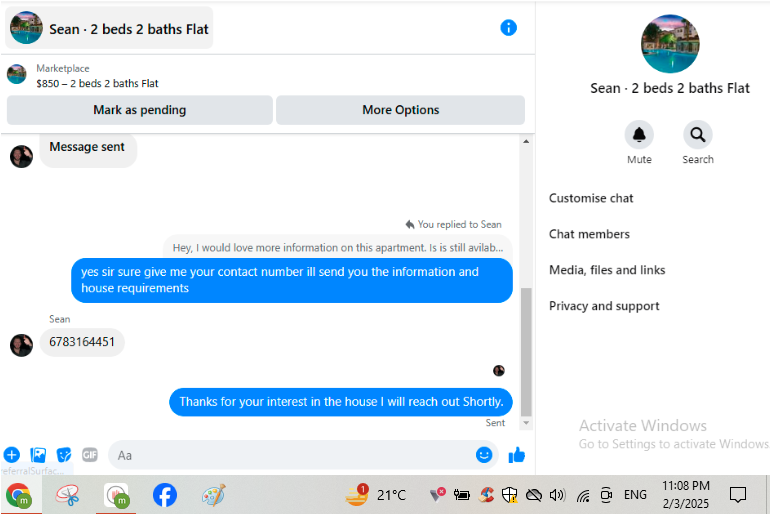Open Facebook from the Windows taskbar
This screenshot has width=771, height=515.
[x=165, y=495]
